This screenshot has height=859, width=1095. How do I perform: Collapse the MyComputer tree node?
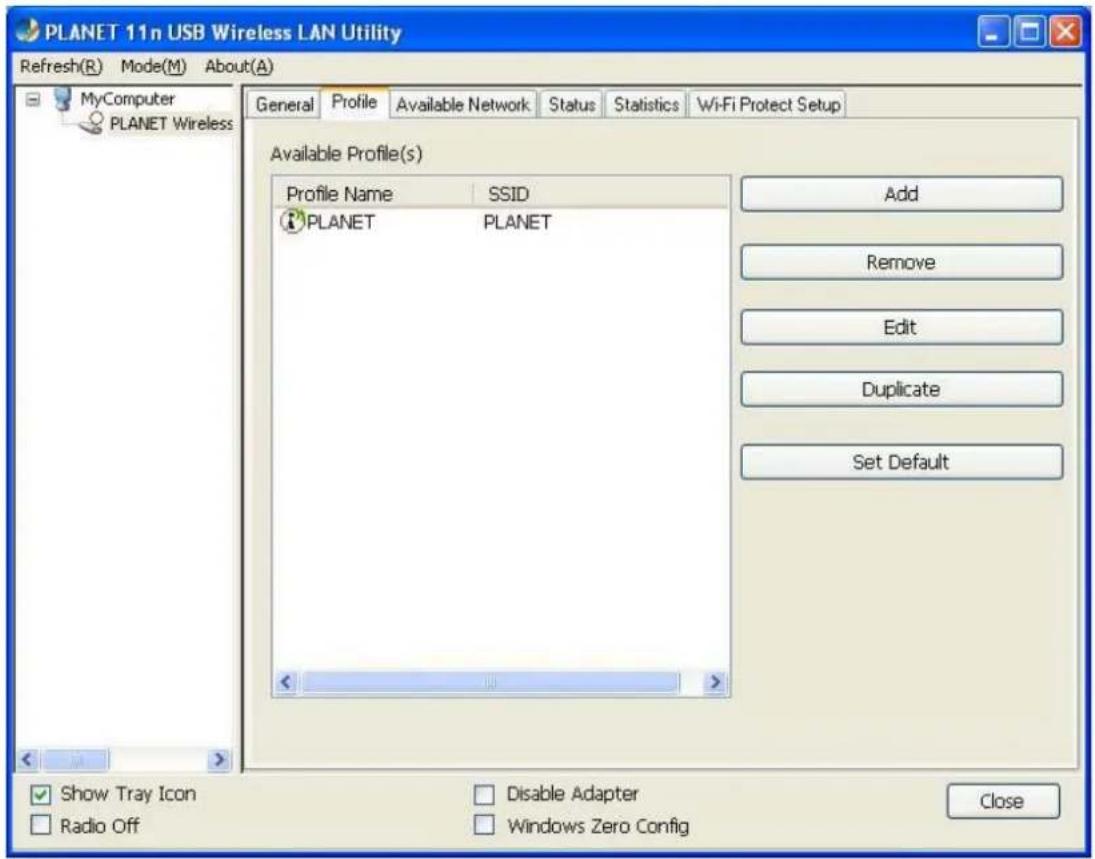[x=32, y=99]
